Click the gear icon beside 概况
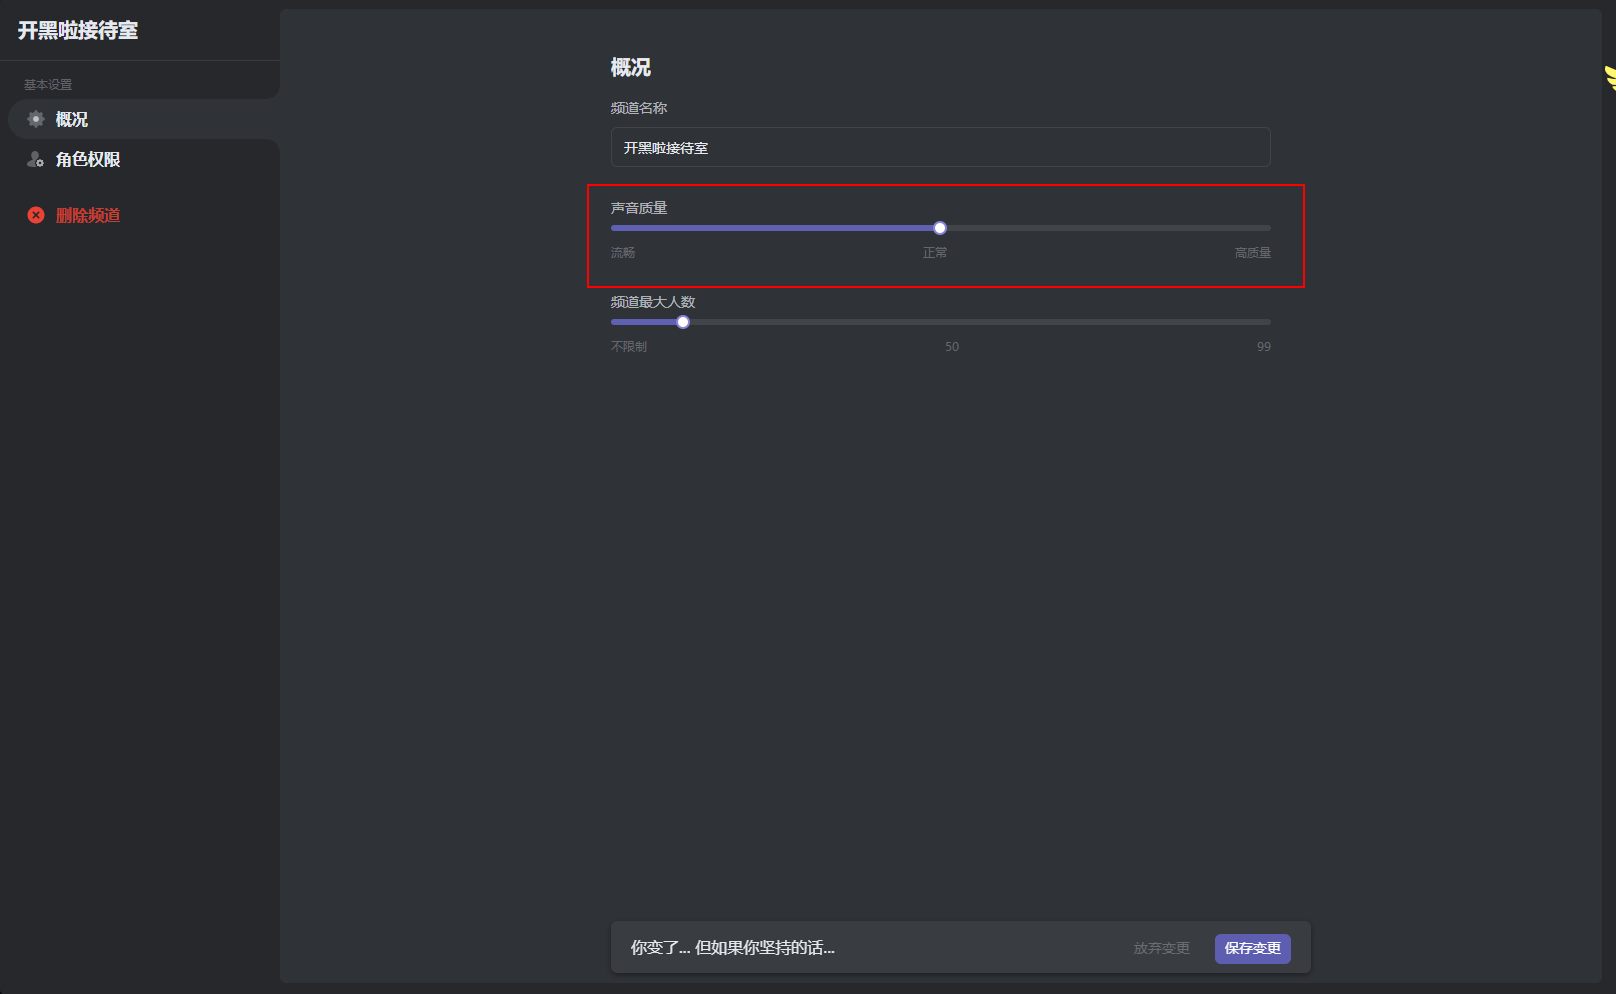Viewport: 1616px width, 994px height. (36, 119)
